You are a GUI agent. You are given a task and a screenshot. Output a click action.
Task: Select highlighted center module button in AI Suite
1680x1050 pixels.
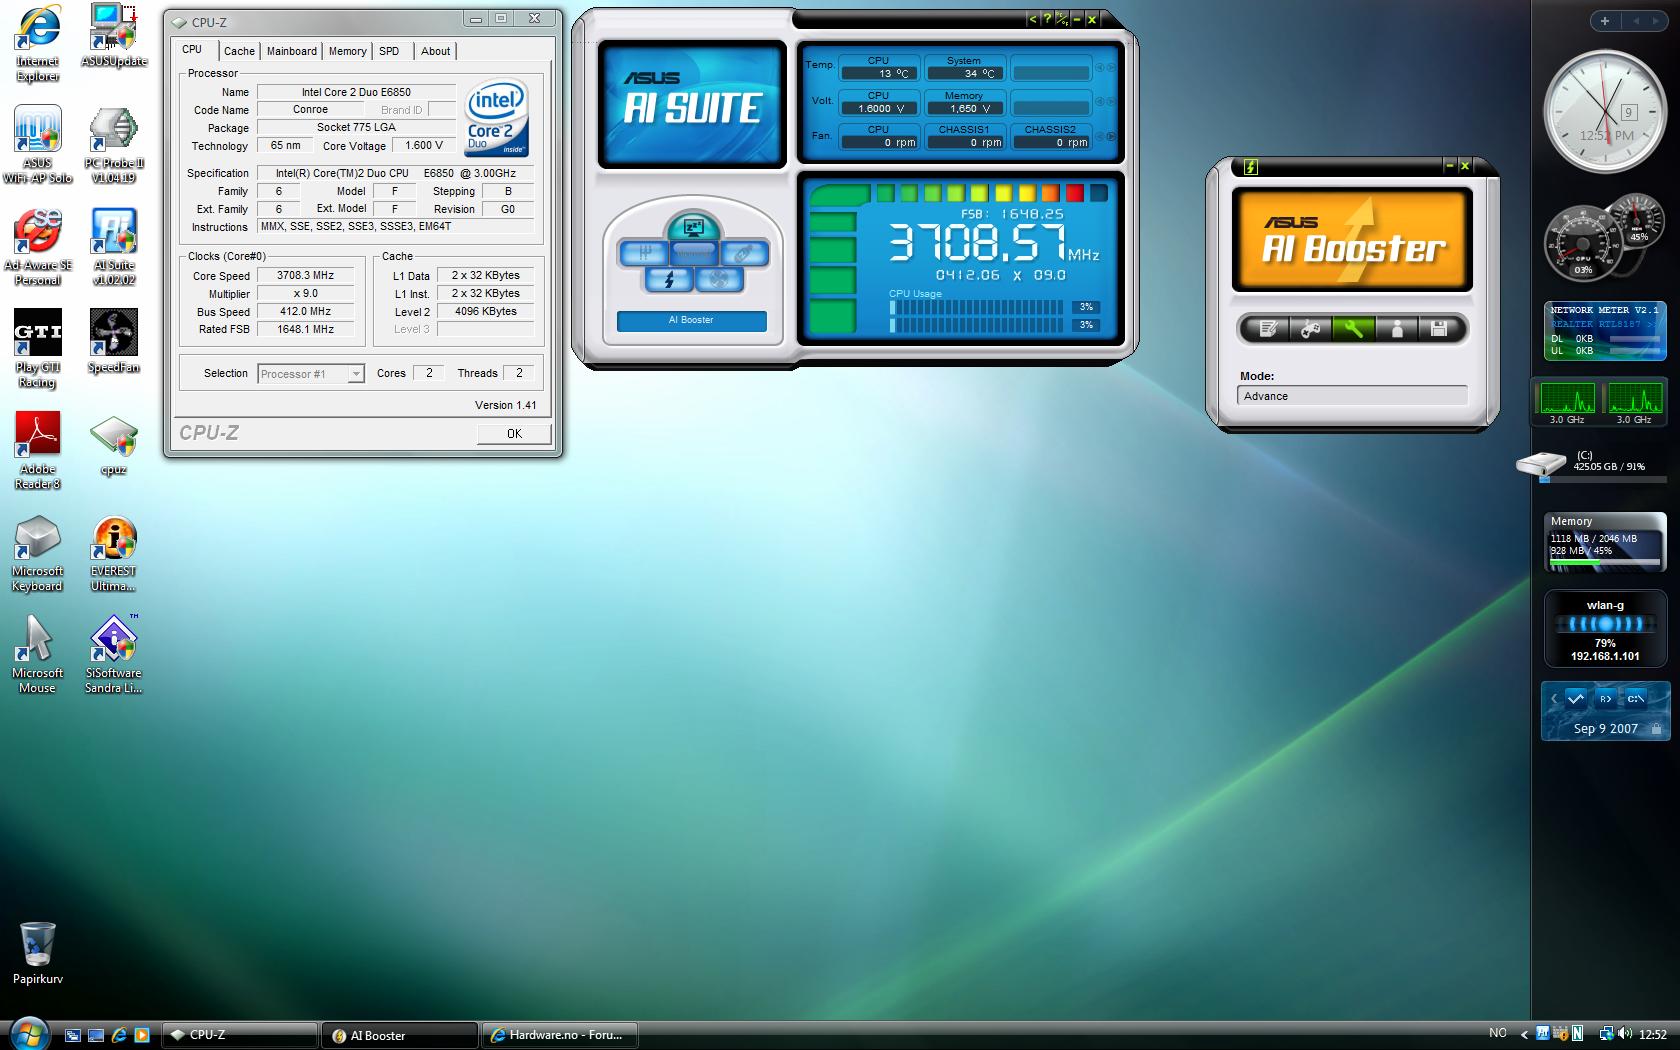[693, 253]
